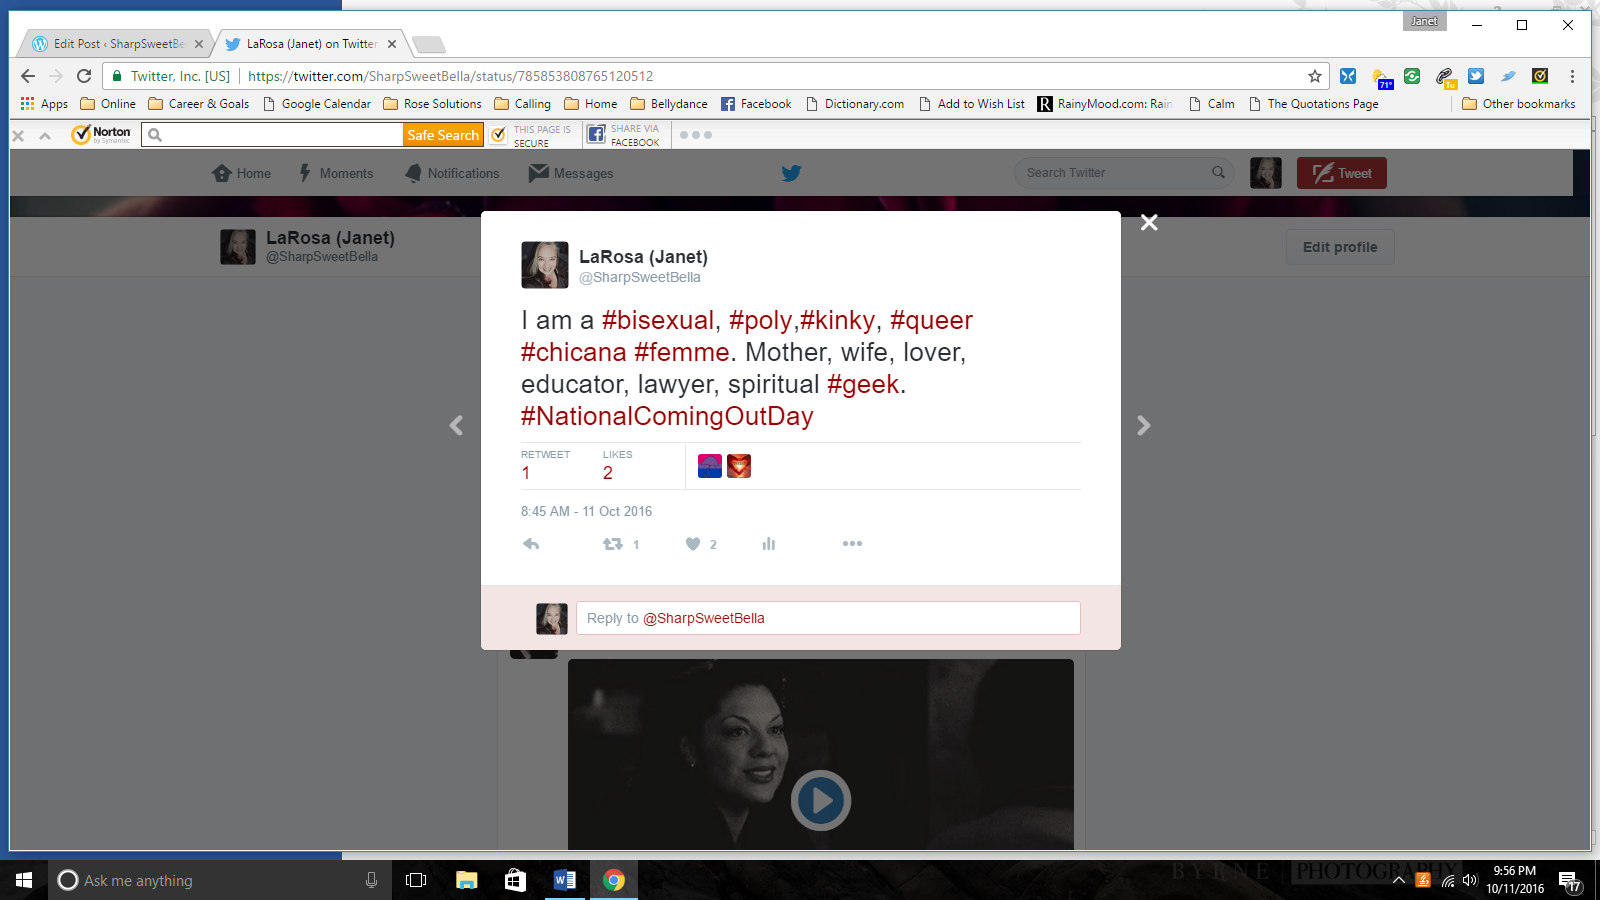Open the Chrome menu
This screenshot has width=1600, height=900.
tap(1572, 75)
